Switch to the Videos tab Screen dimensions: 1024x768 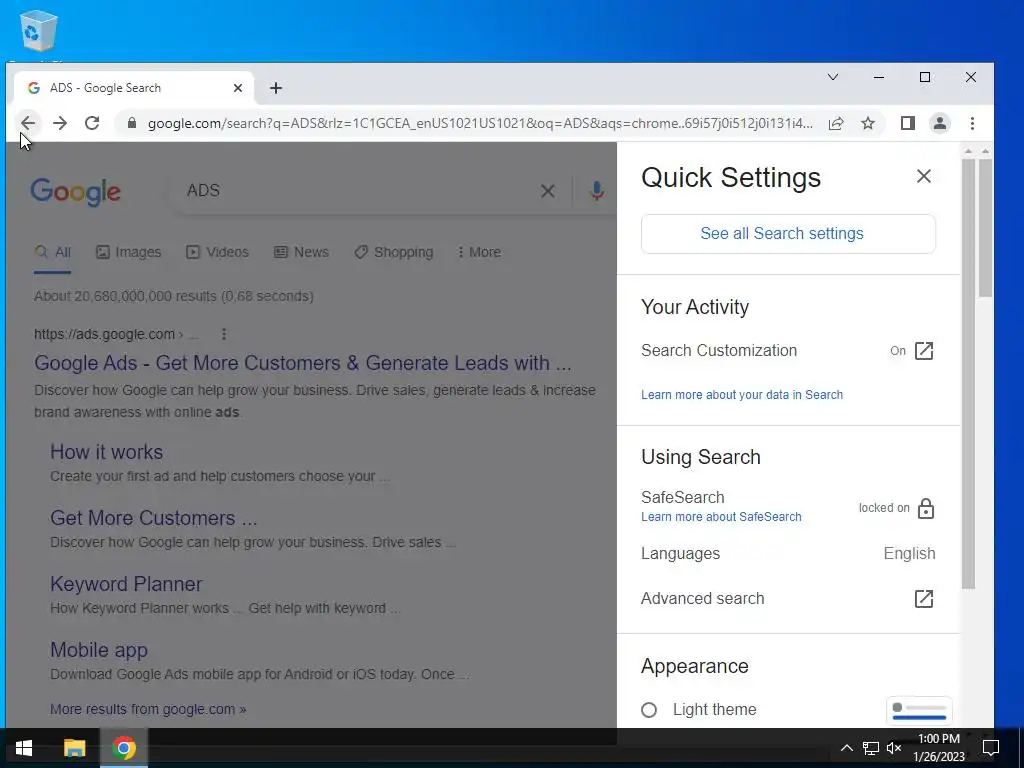[x=217, y=252]
